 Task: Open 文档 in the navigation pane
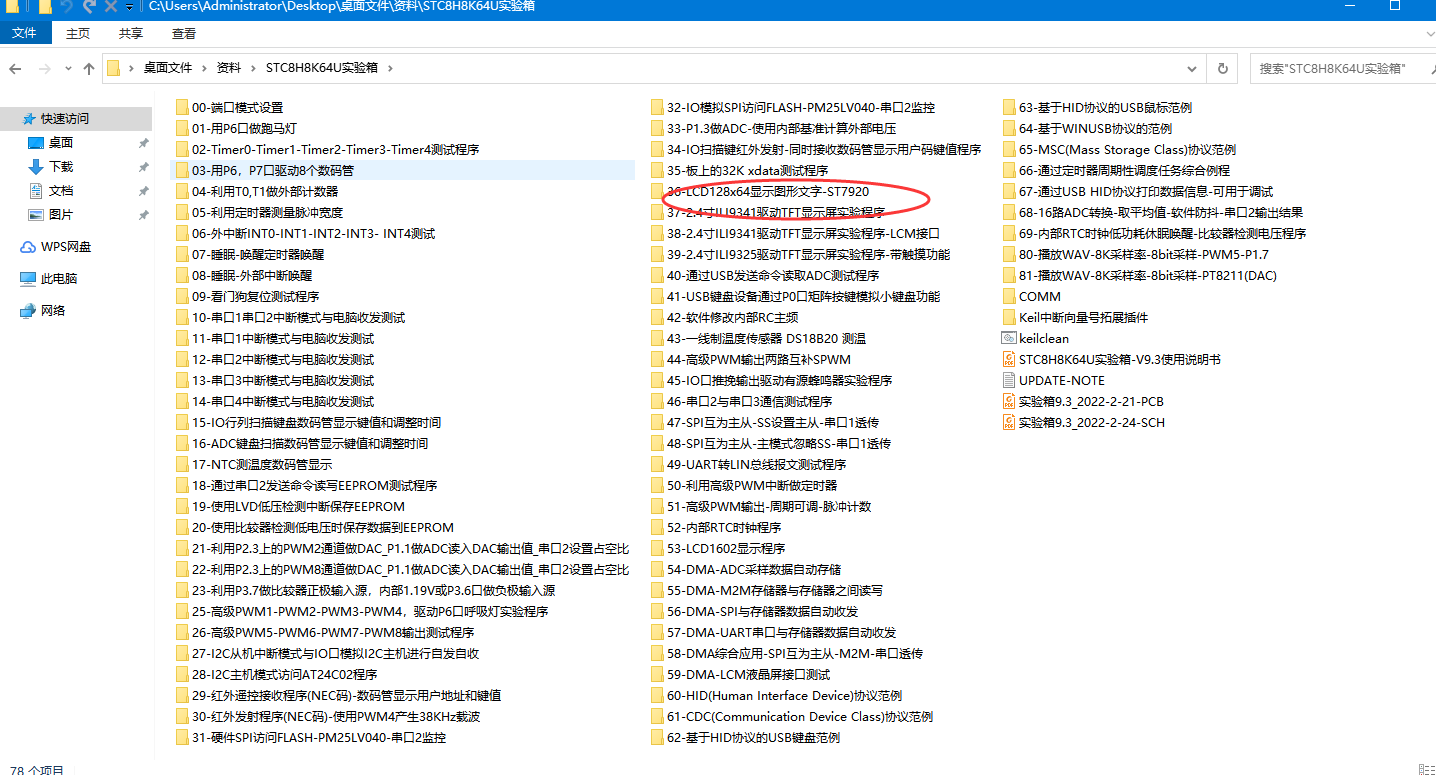click(61, 191)
